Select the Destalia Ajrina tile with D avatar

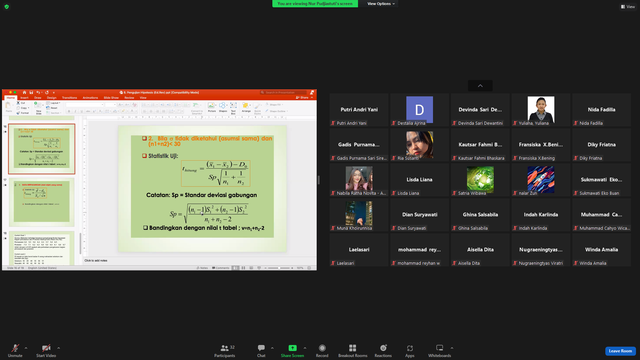click(419, 110)
